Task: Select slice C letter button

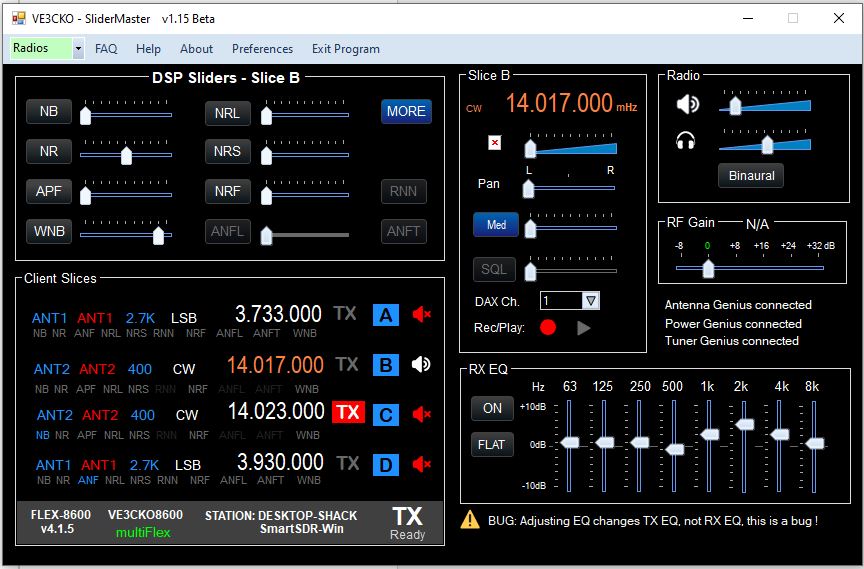Action: tap(386, 415)
